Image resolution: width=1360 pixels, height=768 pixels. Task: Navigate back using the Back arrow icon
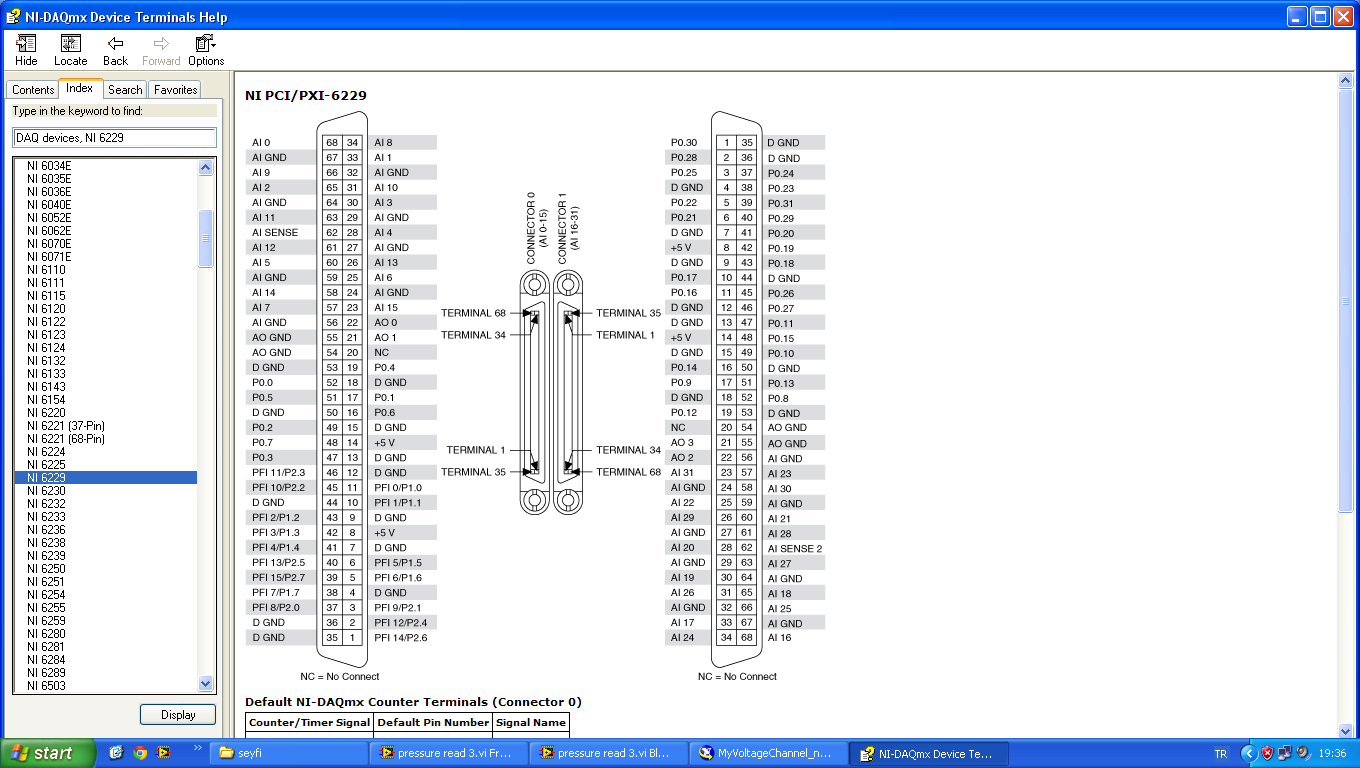115,45
